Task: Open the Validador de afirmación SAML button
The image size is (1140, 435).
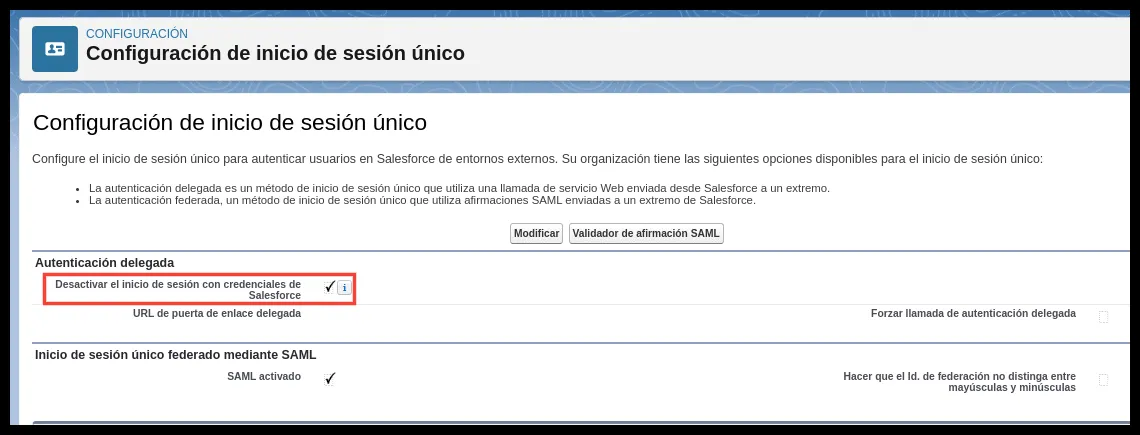Action: coord(646,234)
